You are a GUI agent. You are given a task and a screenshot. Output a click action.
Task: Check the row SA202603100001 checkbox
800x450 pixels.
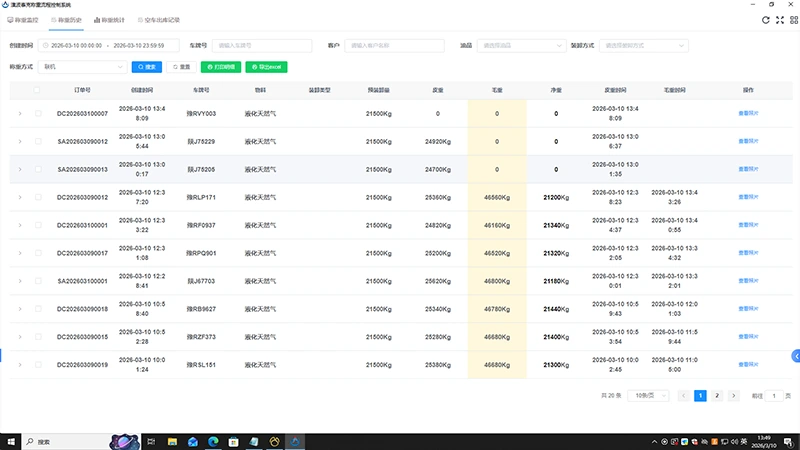38,281
